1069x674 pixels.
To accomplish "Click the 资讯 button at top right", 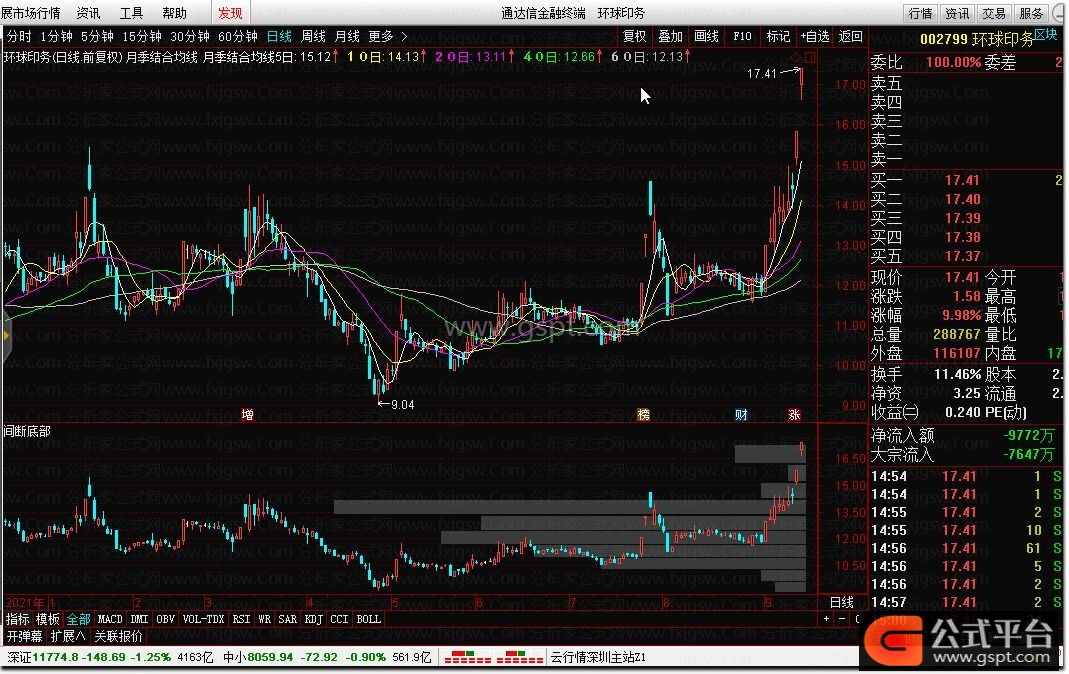I will [957, 13].
